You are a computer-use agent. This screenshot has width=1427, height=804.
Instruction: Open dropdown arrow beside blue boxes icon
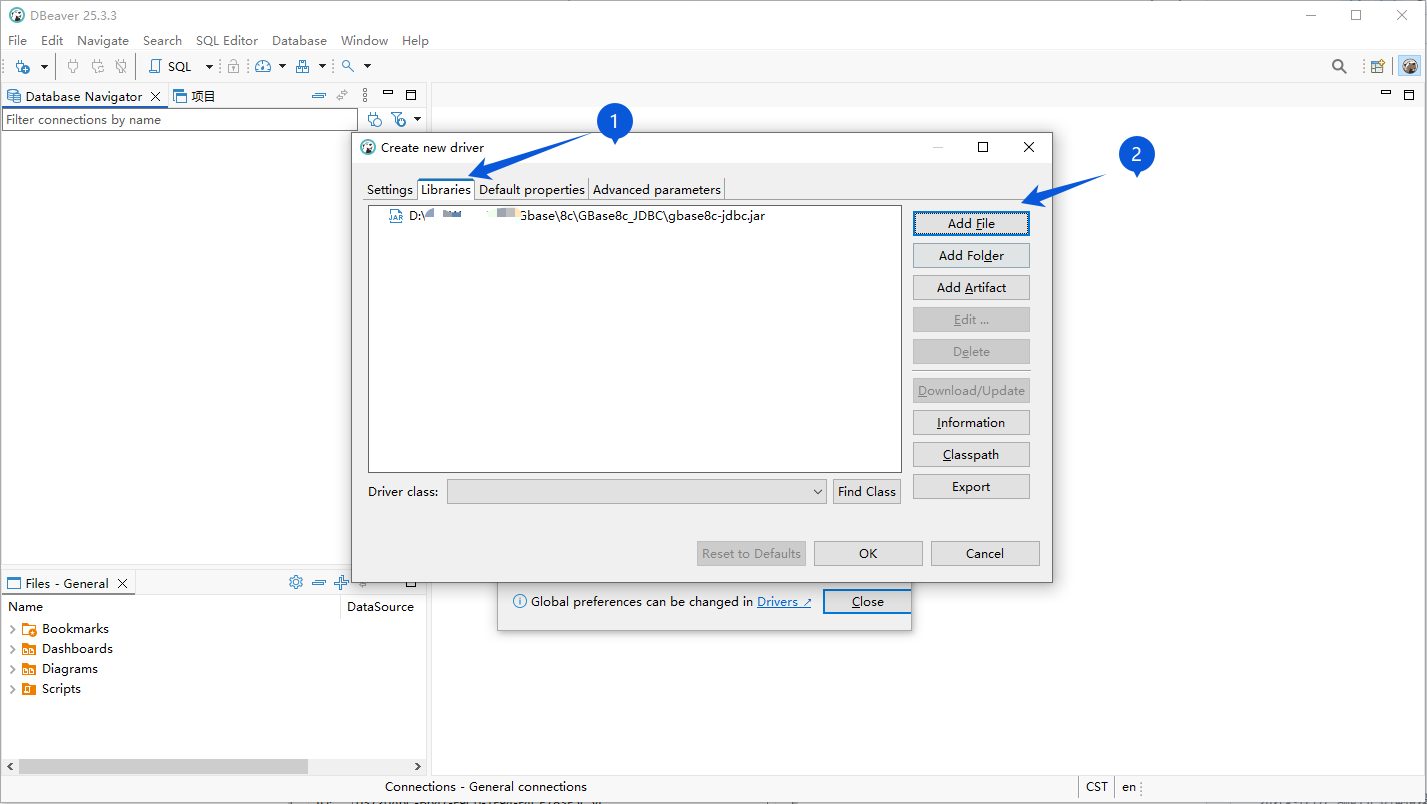322,67
